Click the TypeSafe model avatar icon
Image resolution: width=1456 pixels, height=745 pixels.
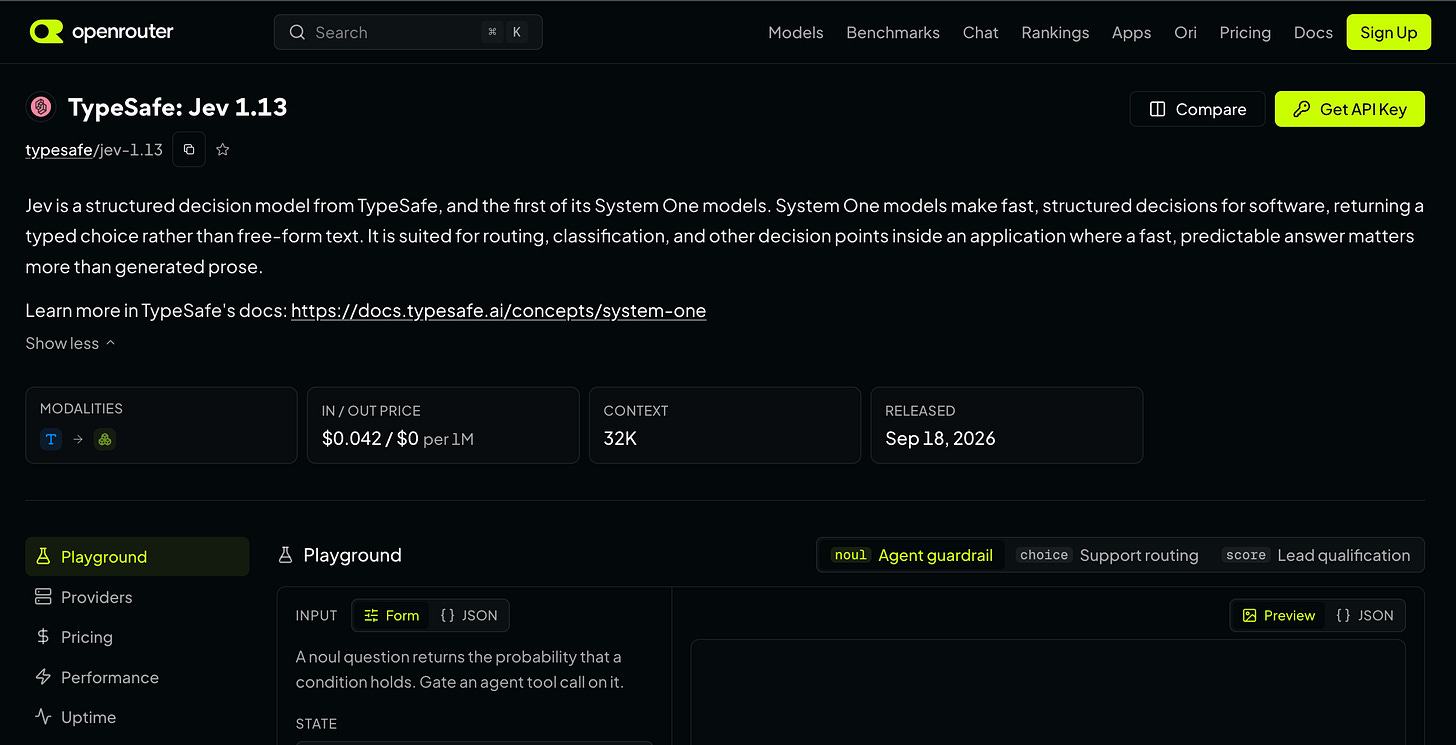coord(40,107)
